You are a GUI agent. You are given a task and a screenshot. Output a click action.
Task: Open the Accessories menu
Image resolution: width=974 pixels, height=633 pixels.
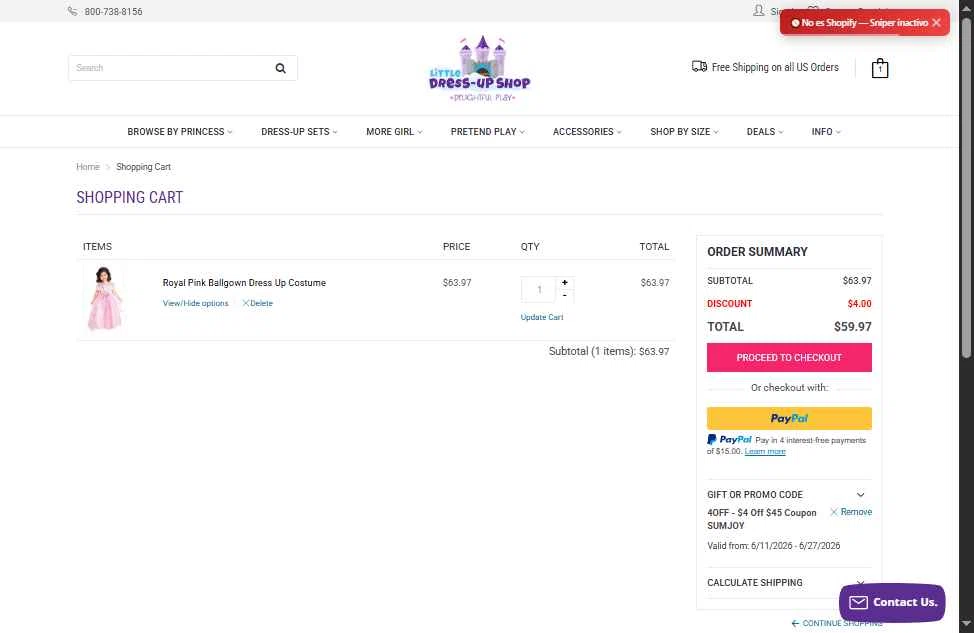pyautogui.click(x=587, y=132)
